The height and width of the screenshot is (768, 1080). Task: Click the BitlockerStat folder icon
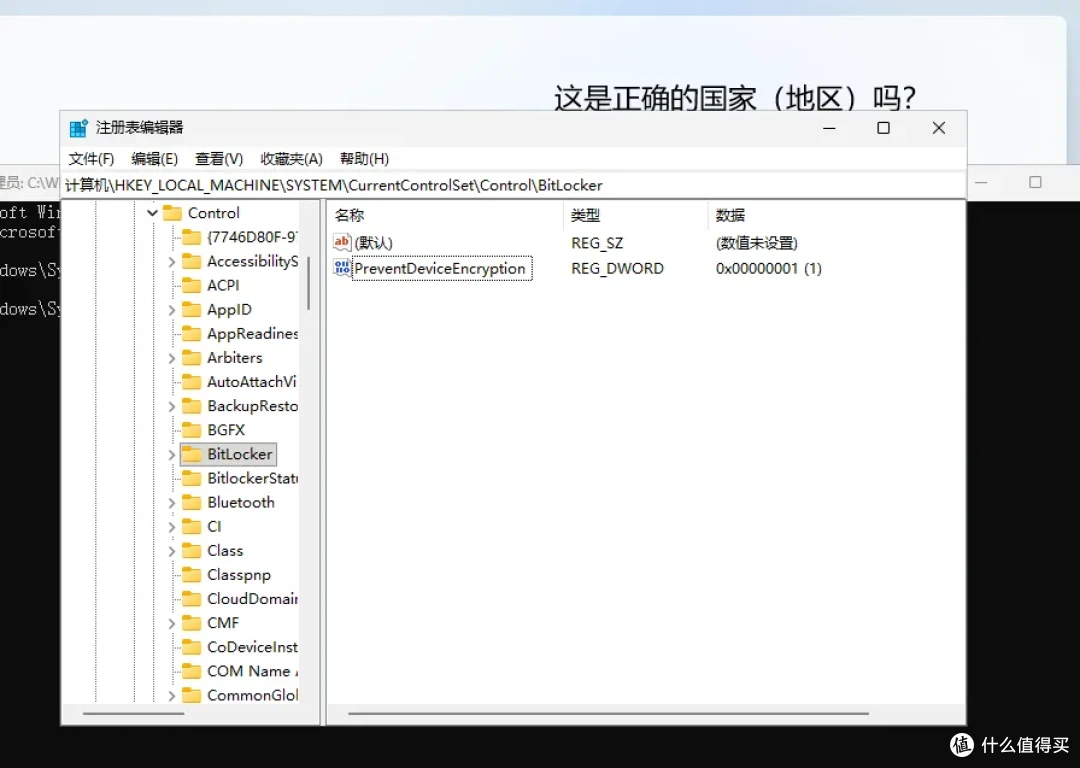(x=191, y=478)
